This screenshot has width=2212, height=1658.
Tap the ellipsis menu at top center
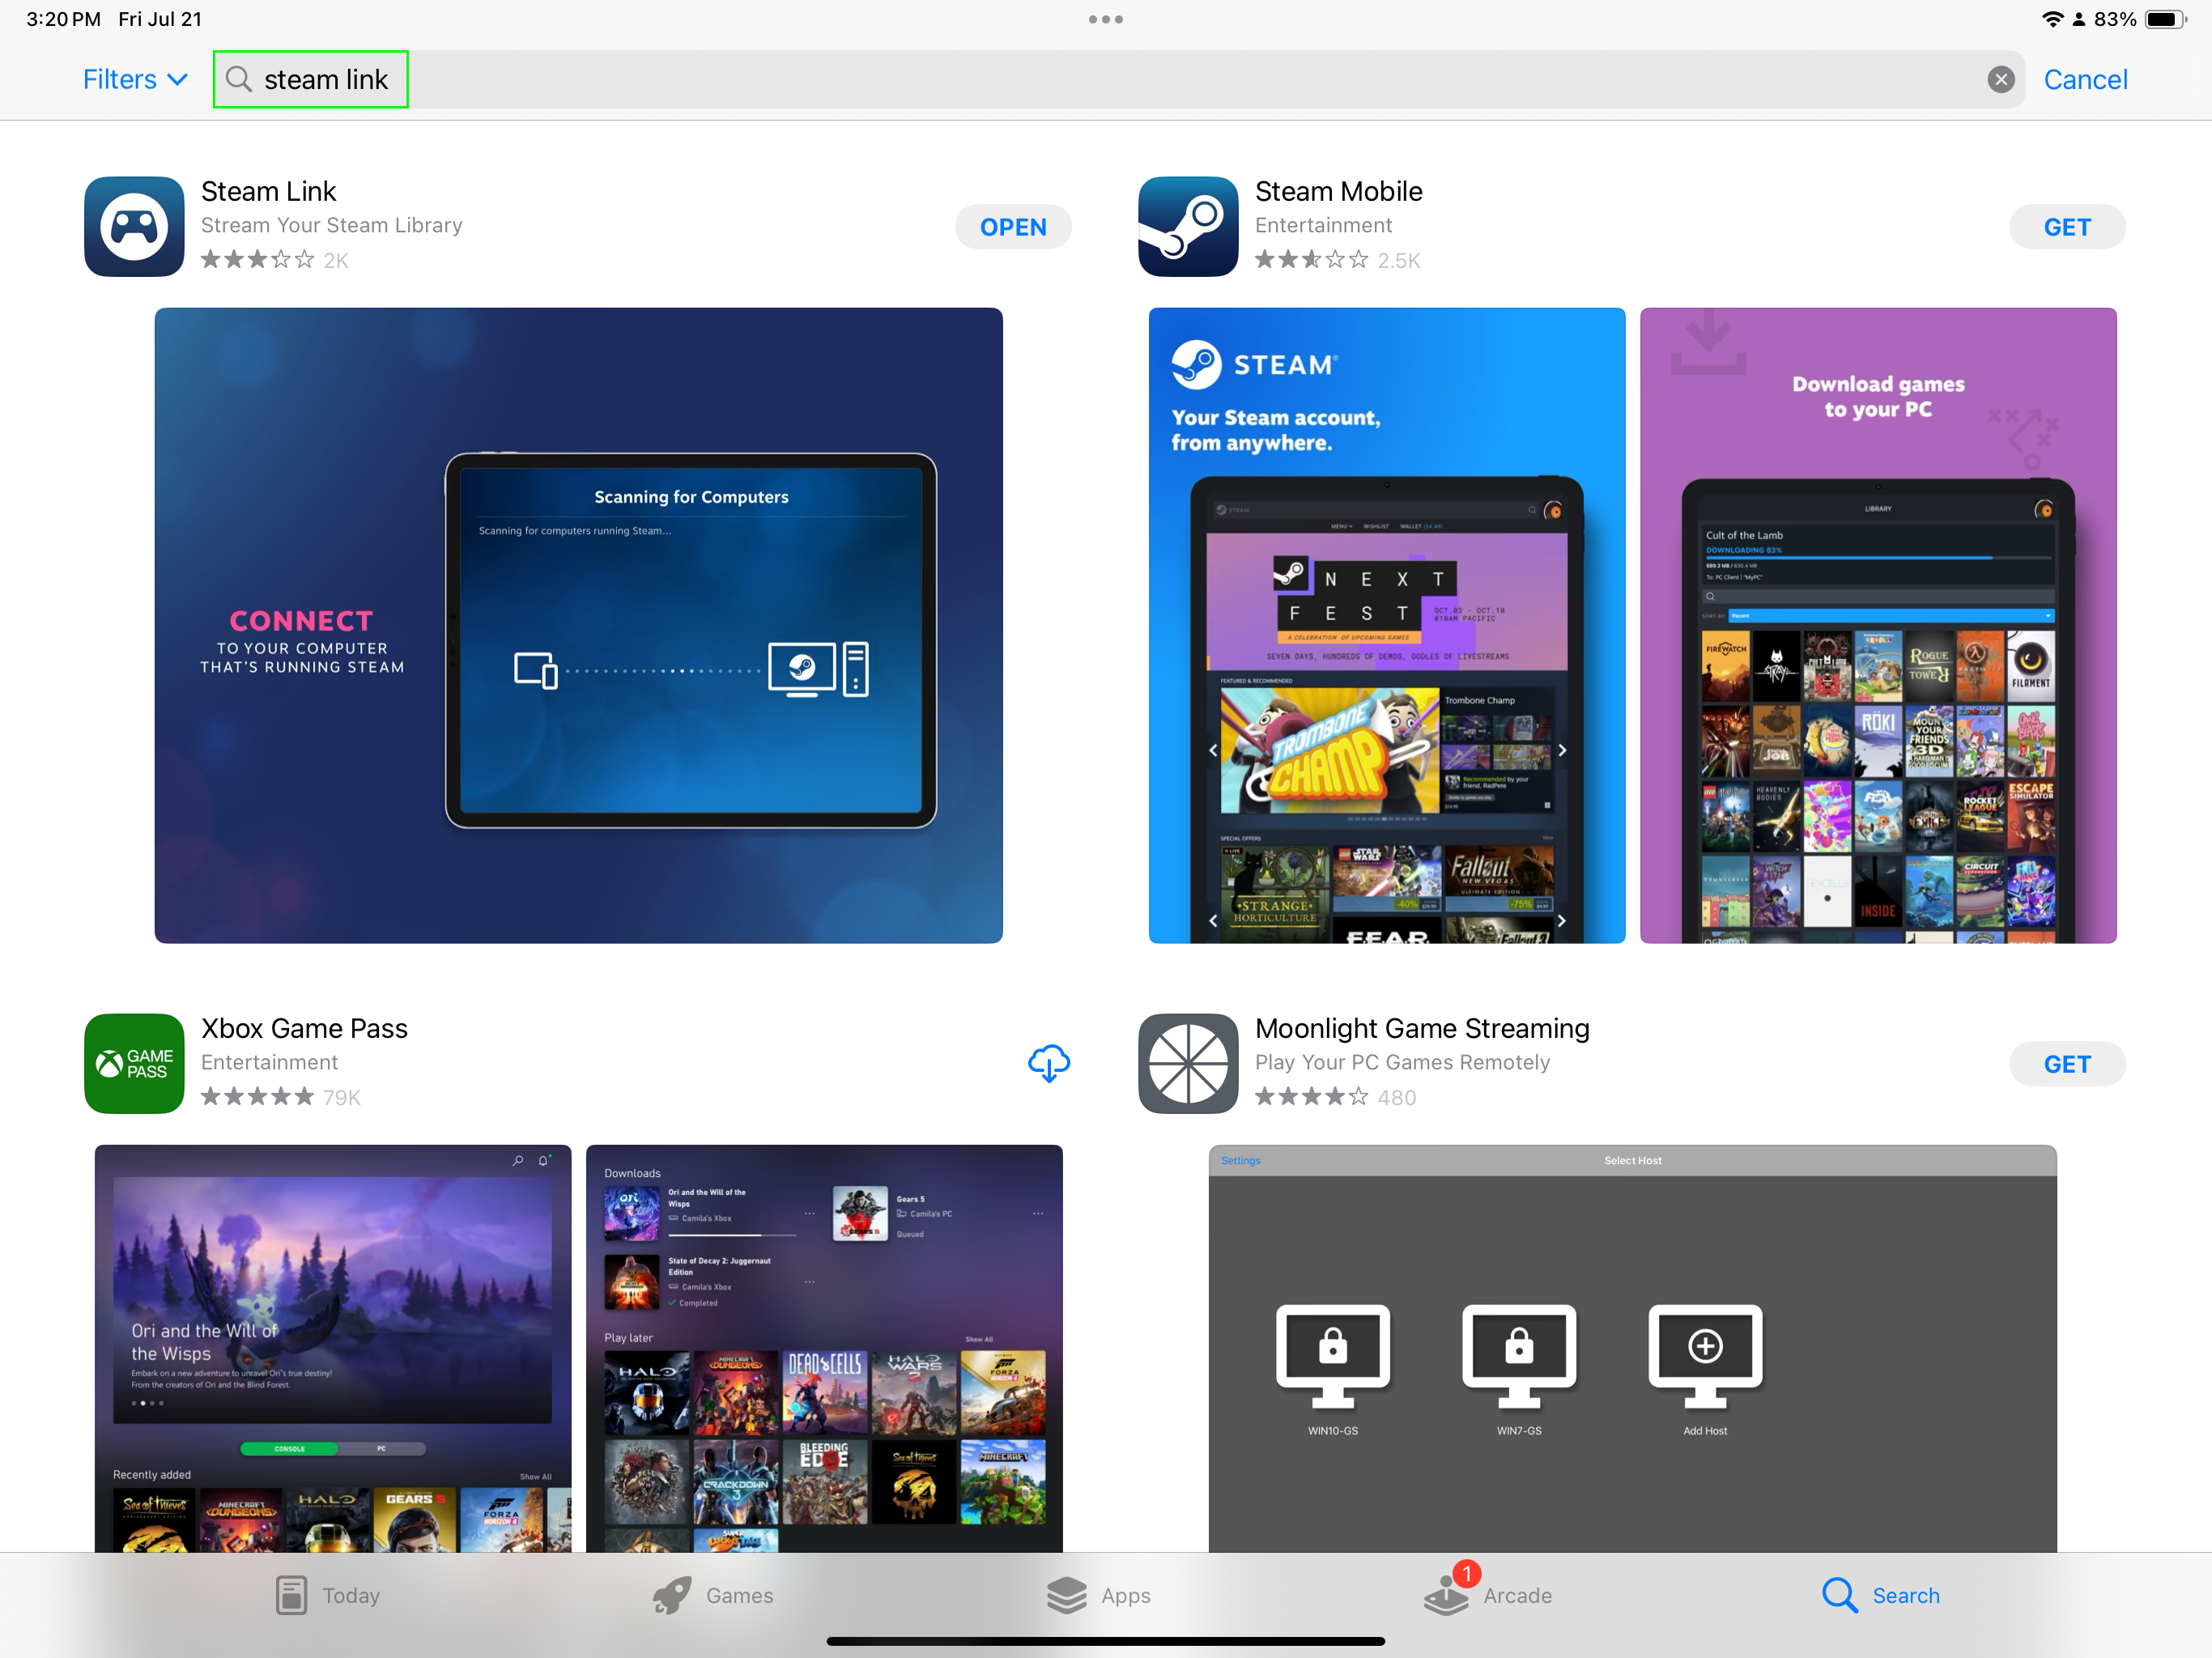click(1106, 18)
